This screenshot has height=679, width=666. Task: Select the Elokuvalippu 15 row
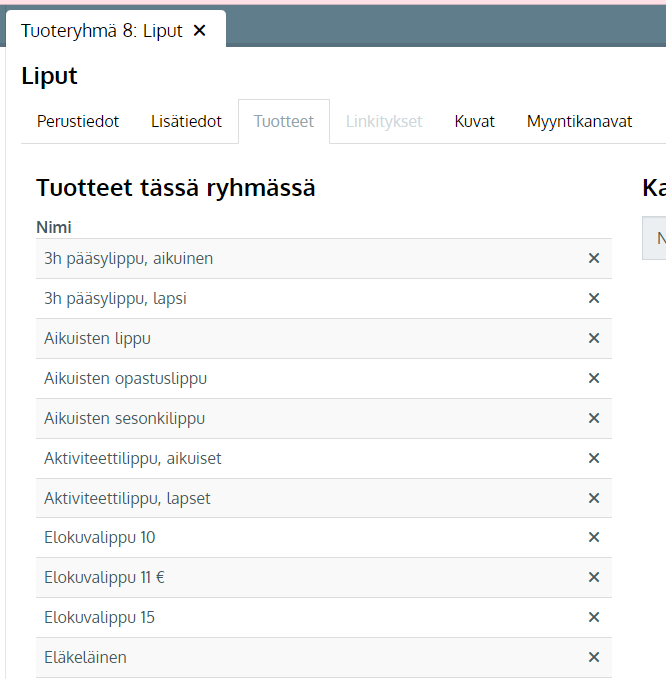pos(324,617)
